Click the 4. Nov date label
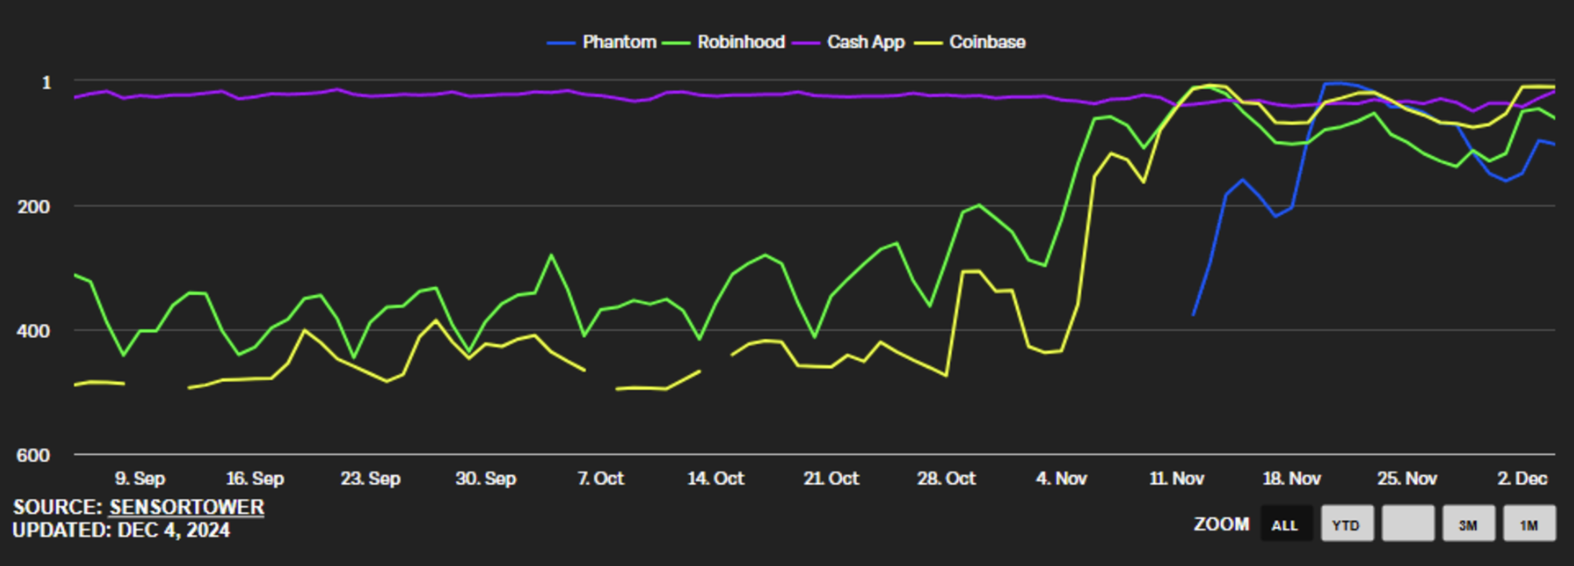The width and height of the screenshot is (1574, 566). [1061, 478]
